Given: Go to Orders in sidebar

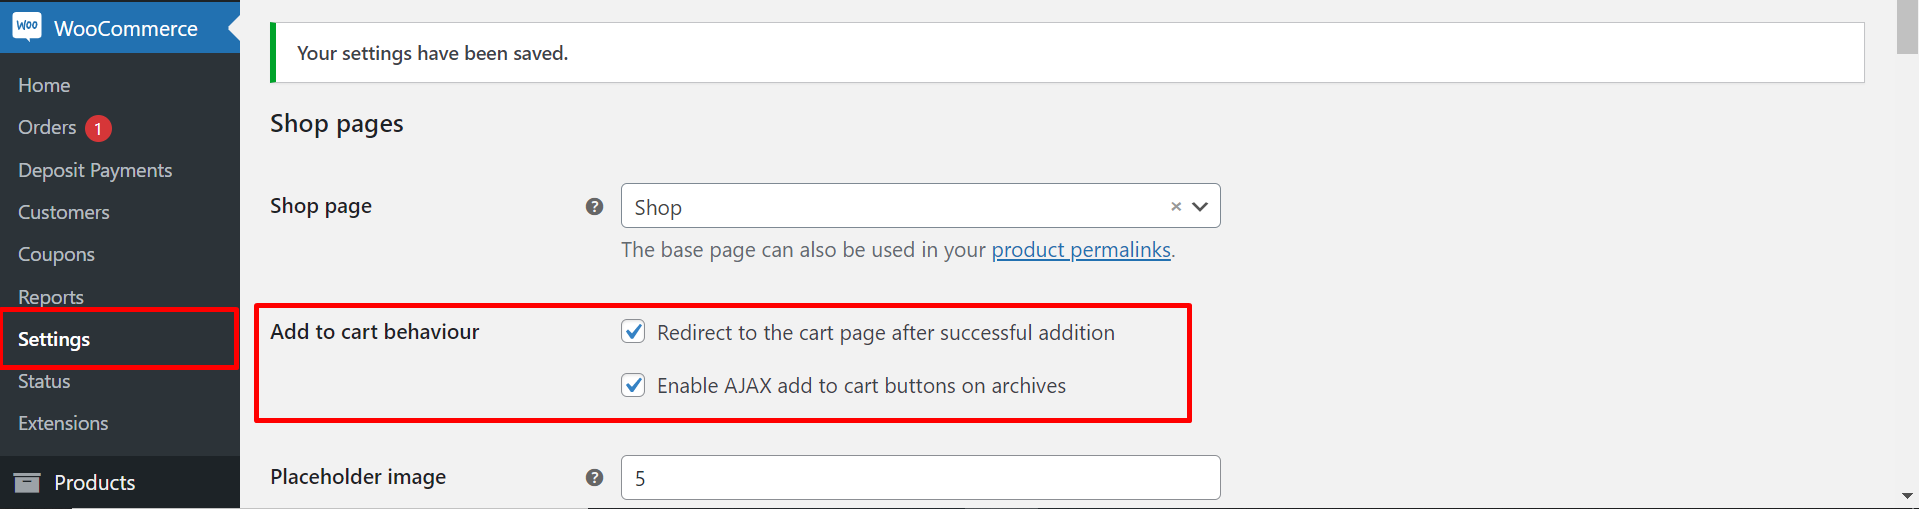Looking at the screenshot, I should point(47,127).
